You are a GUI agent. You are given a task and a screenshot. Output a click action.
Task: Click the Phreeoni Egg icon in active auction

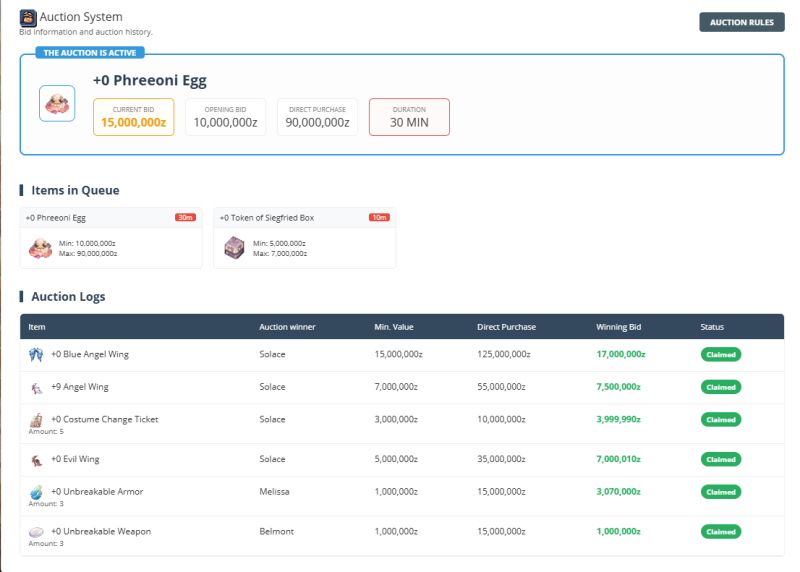(x=57, y=104)
